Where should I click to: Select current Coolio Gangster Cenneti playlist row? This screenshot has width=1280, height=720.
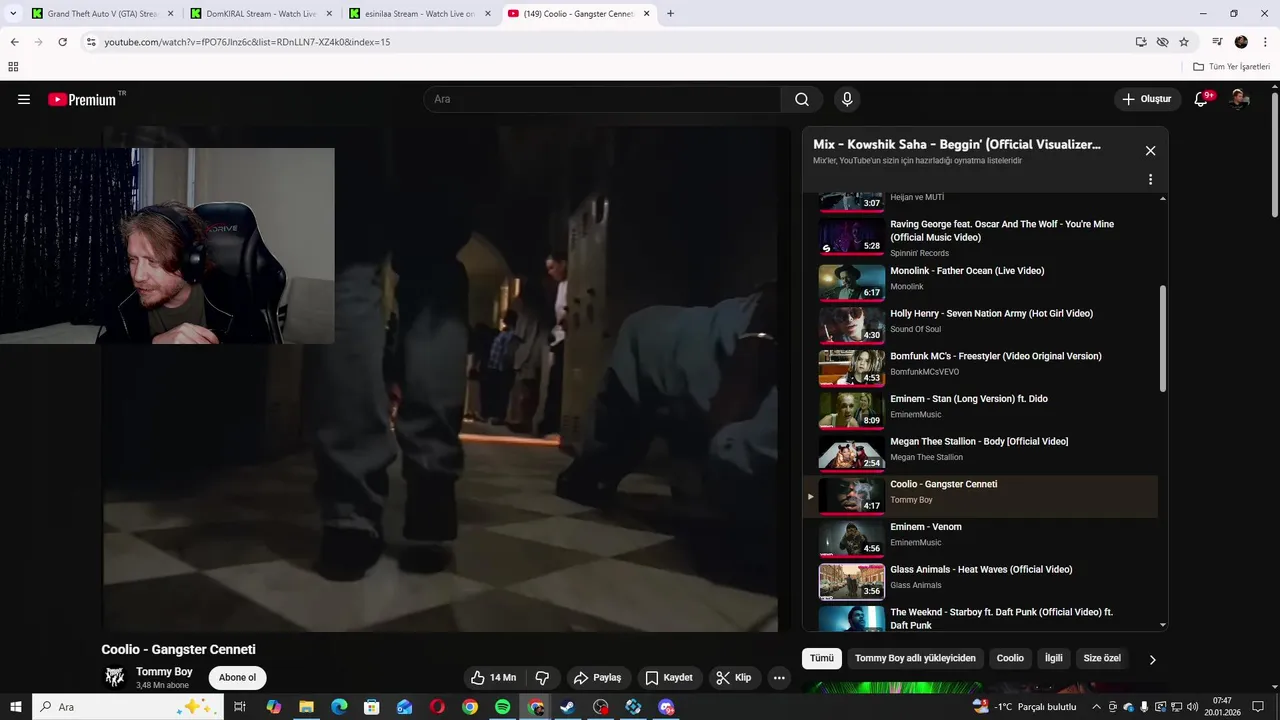980,496
